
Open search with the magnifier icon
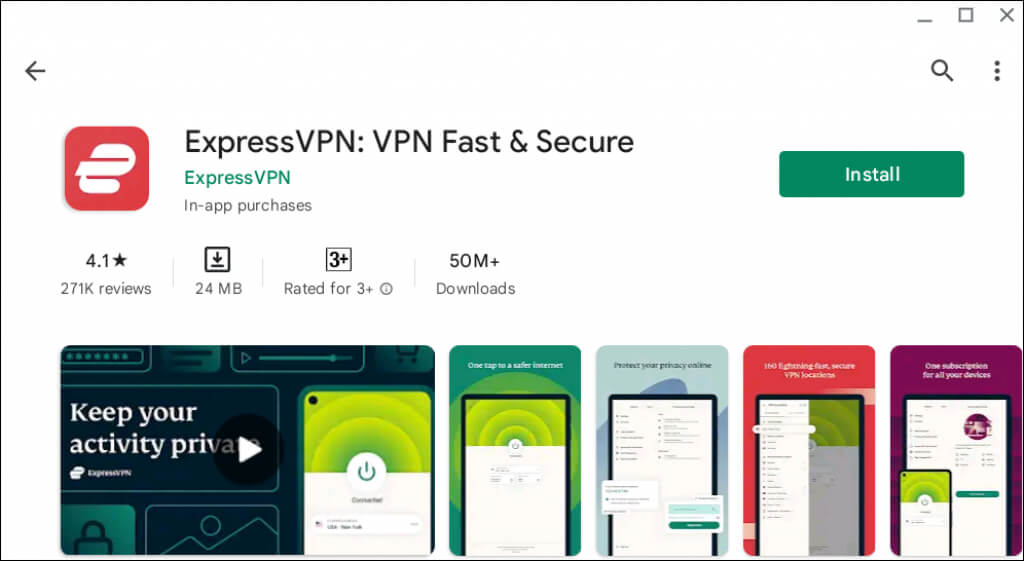click(942, 71)
